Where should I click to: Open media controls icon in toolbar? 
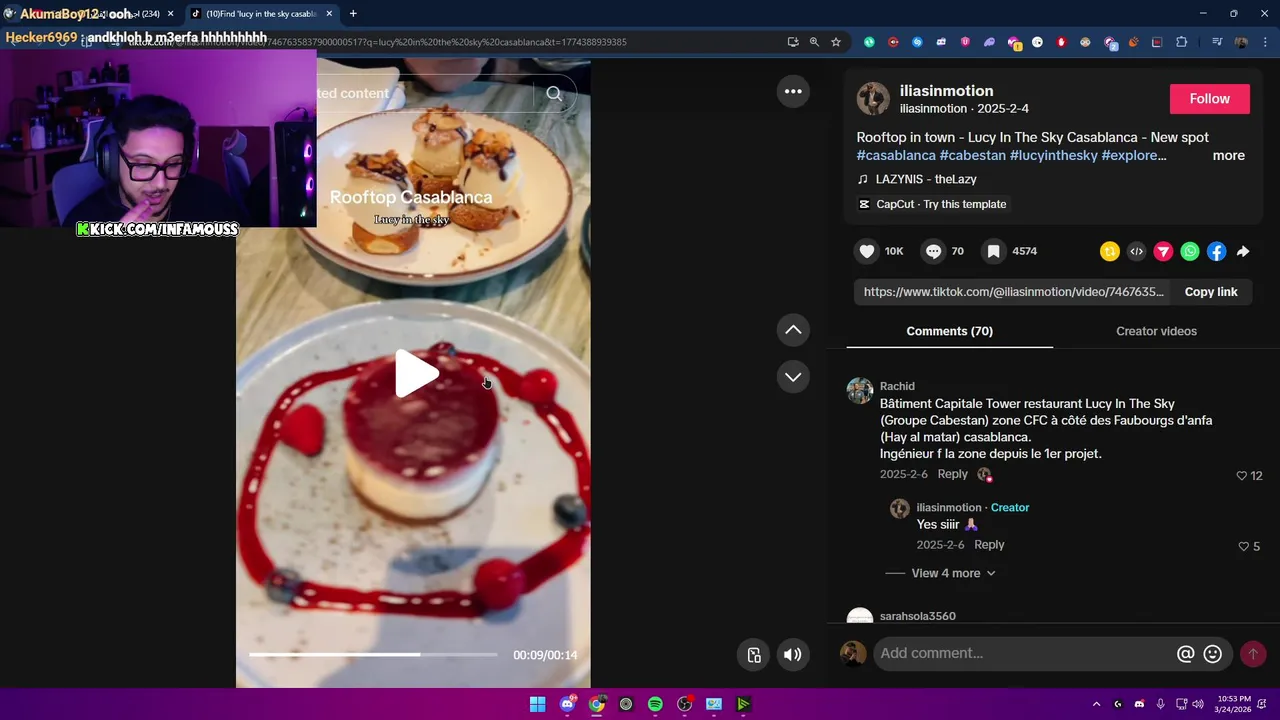(x=1217, y=42)
